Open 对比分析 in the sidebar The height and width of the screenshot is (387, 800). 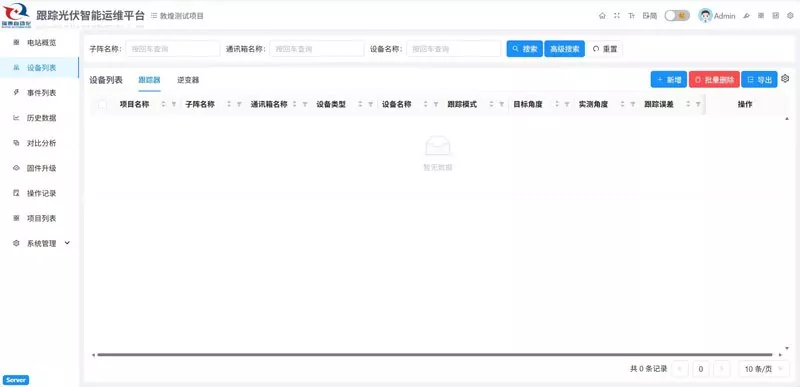(39, 143)
